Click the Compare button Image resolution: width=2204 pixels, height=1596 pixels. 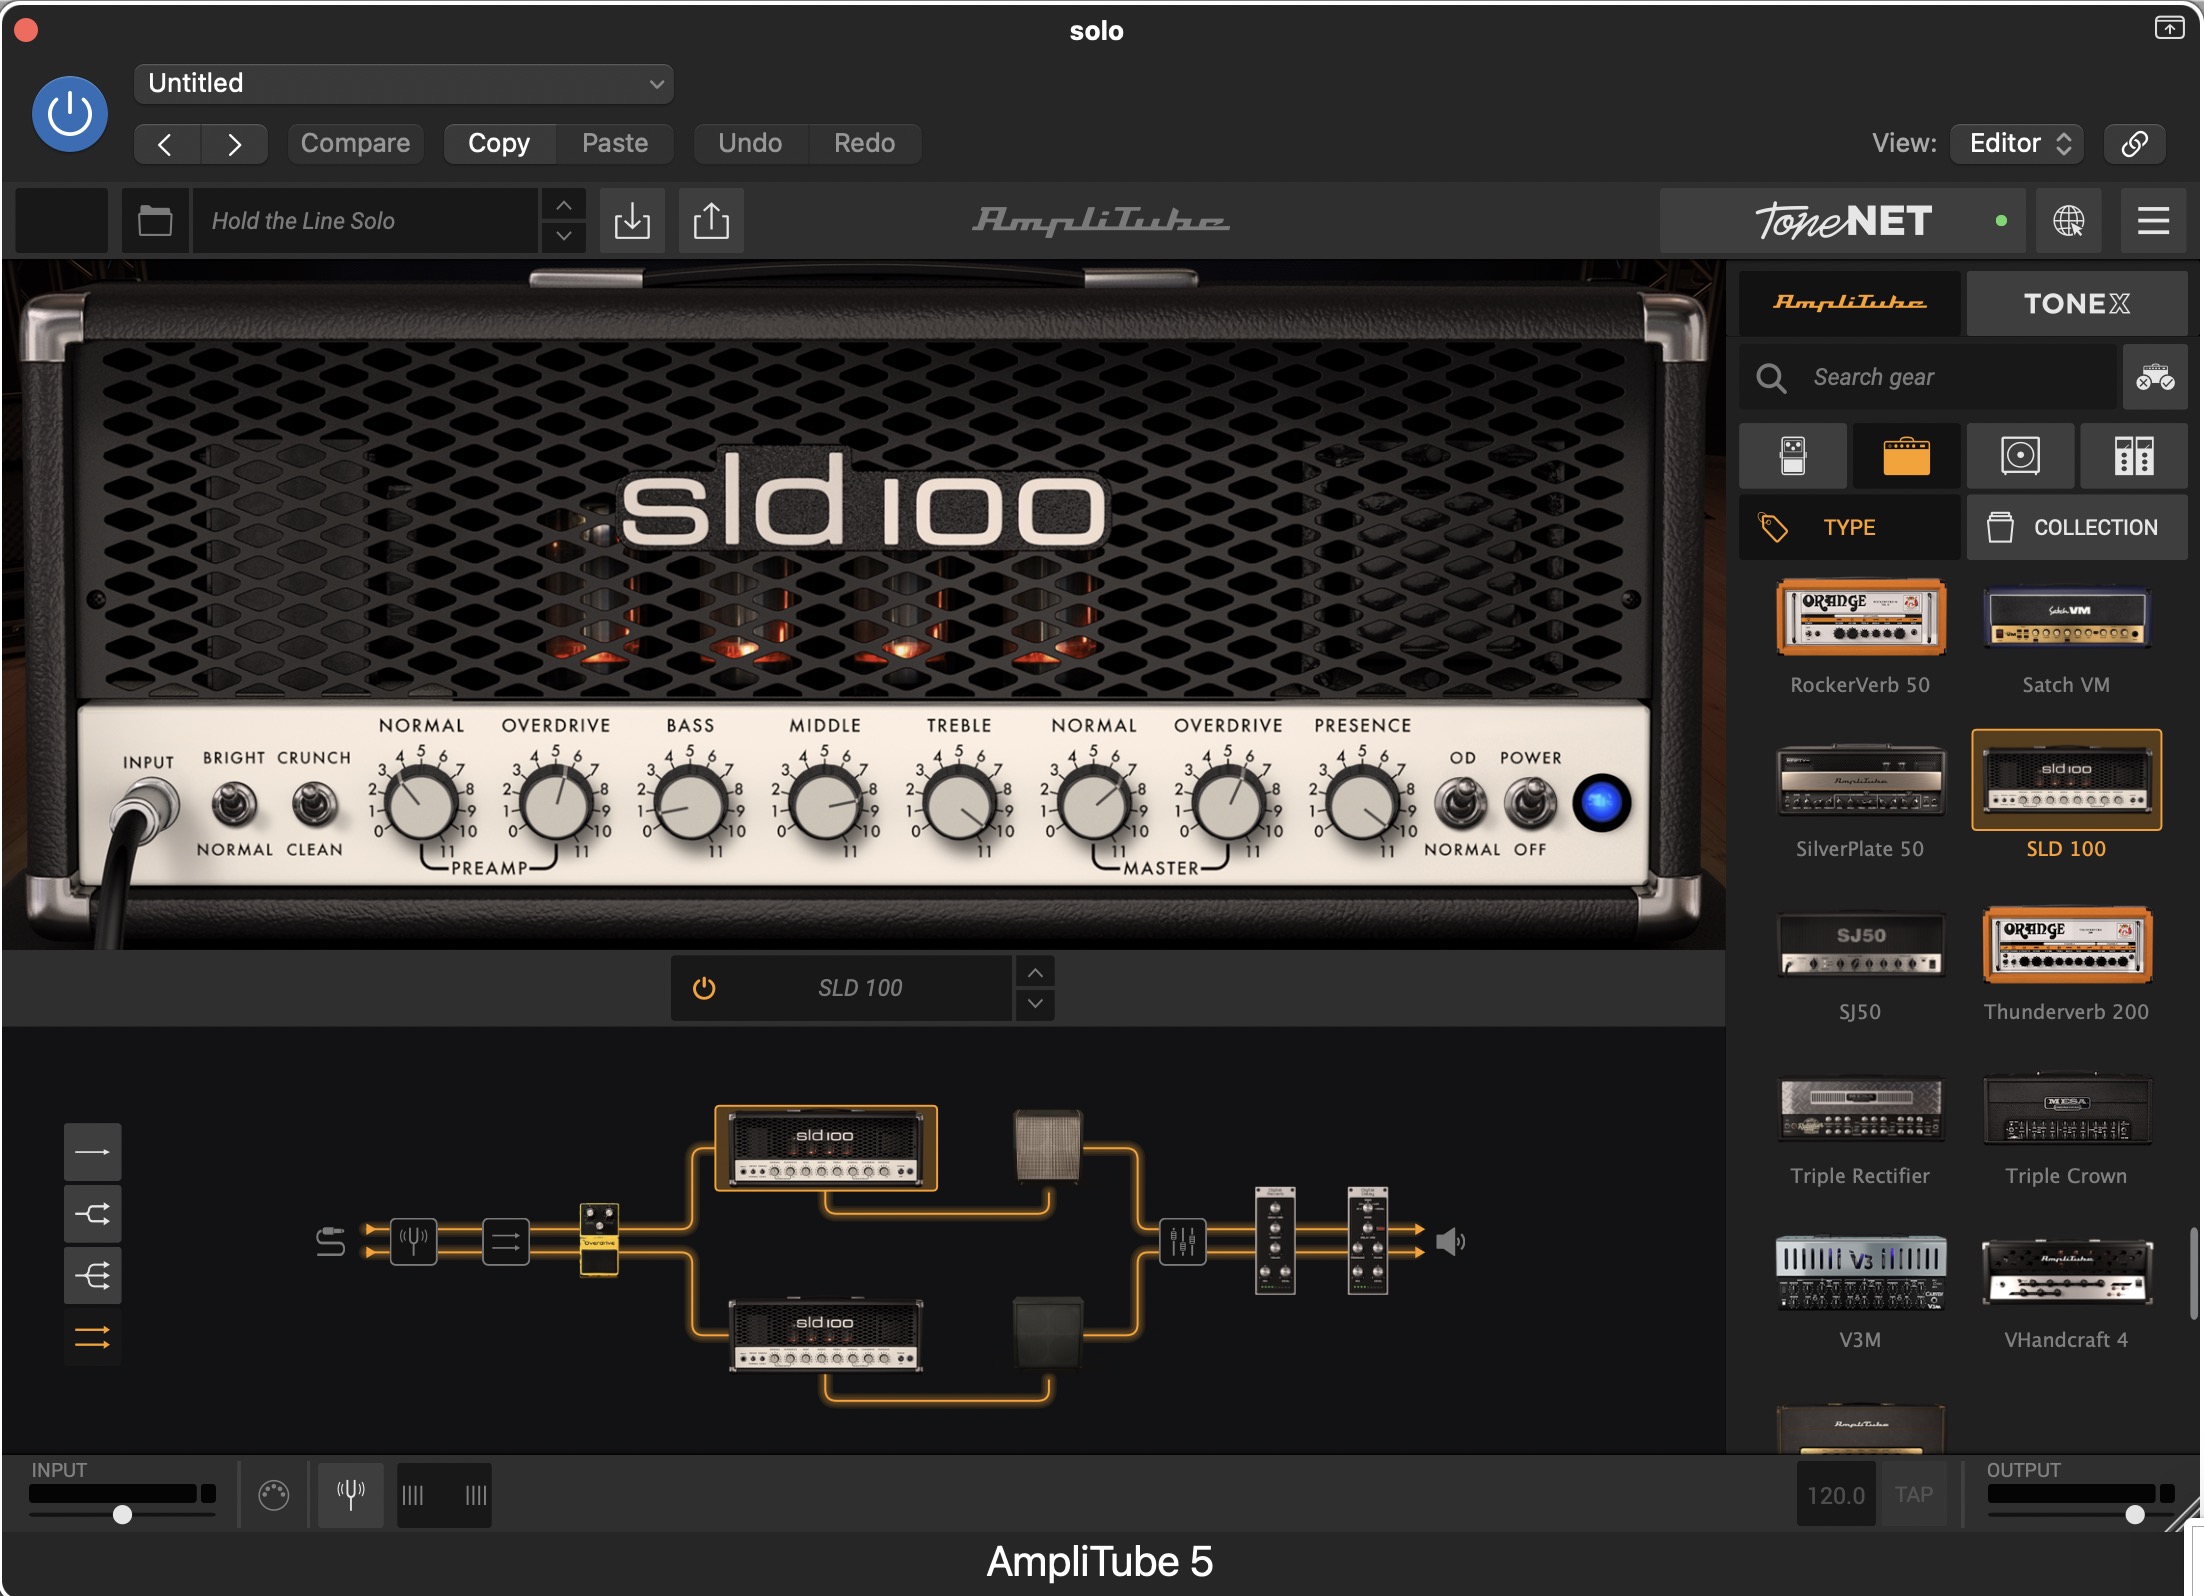355,143
